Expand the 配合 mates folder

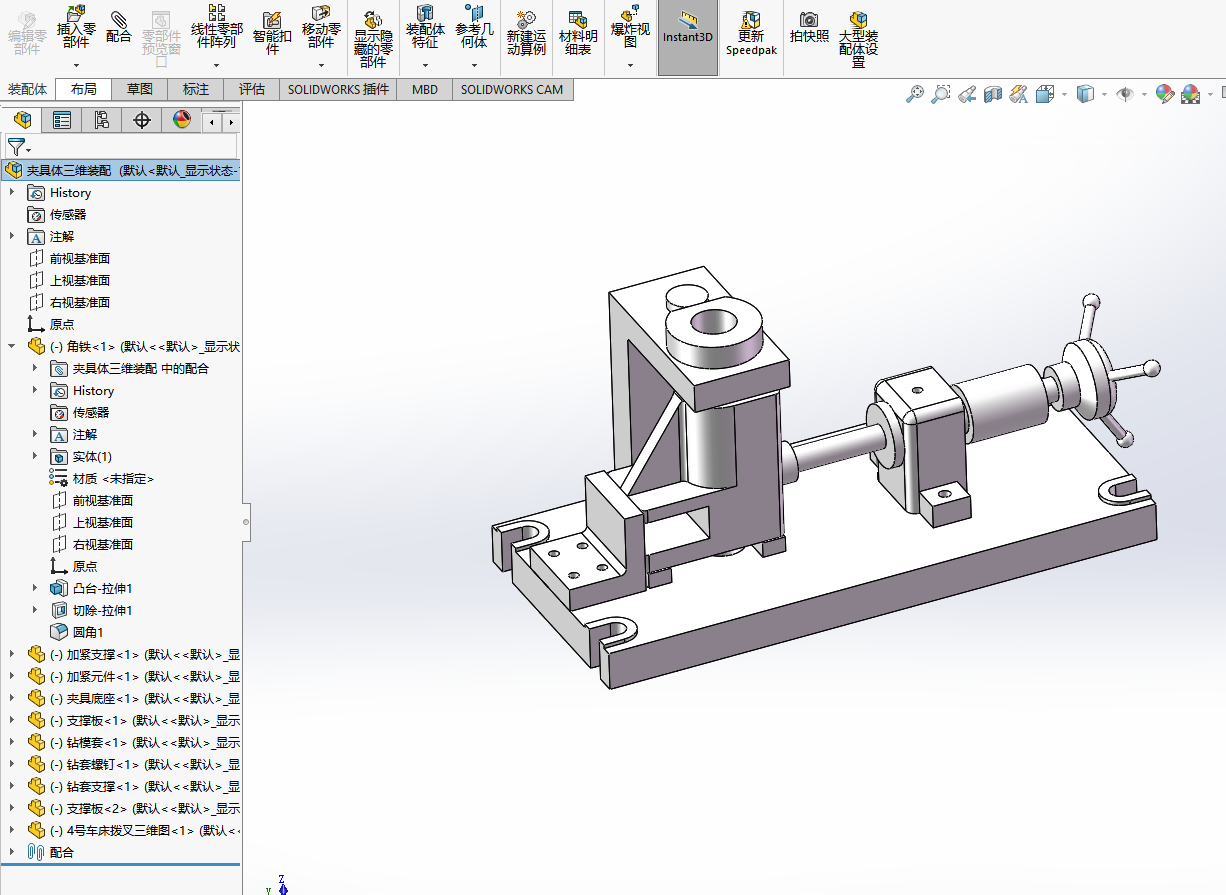pos(12,852)
